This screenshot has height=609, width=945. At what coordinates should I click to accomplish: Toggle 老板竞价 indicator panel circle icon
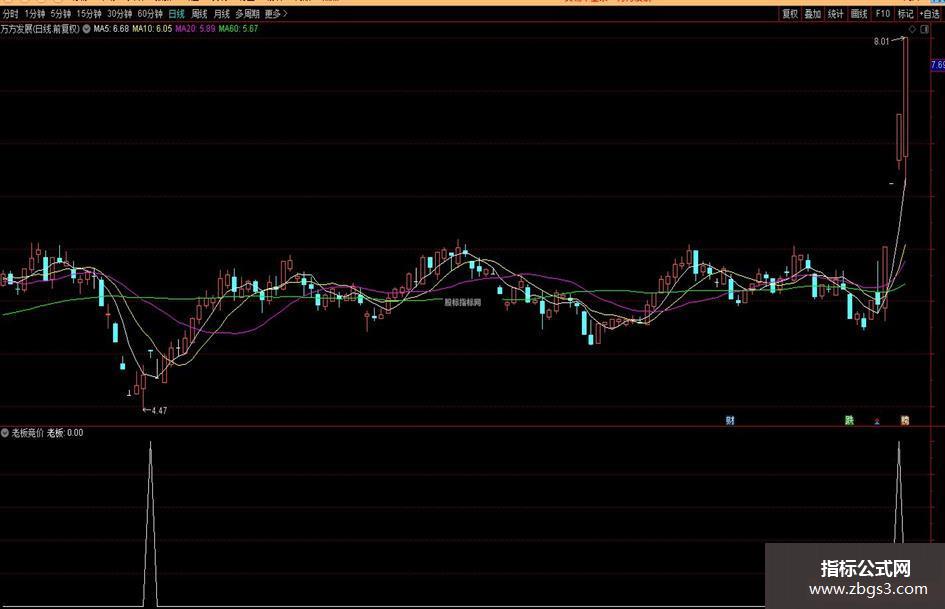pyautogui.click(x=5, y=433)
